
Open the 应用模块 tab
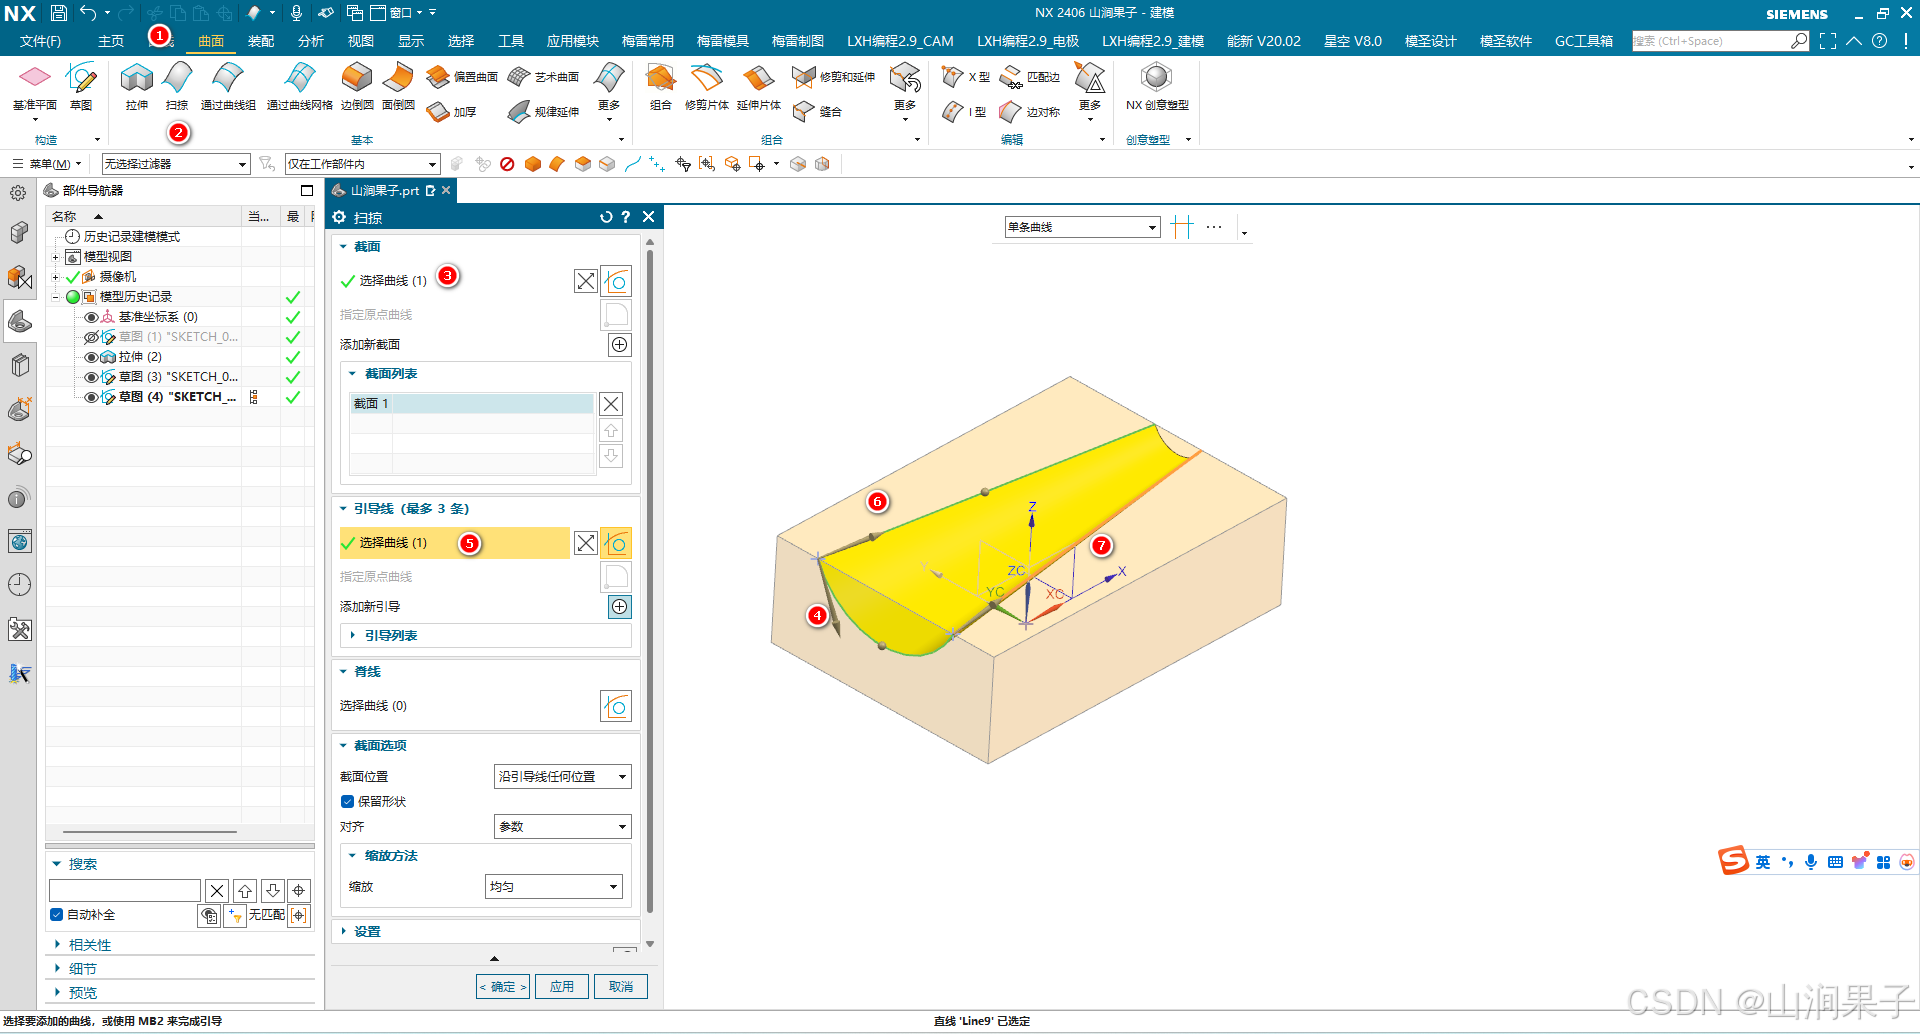(573, 41)
